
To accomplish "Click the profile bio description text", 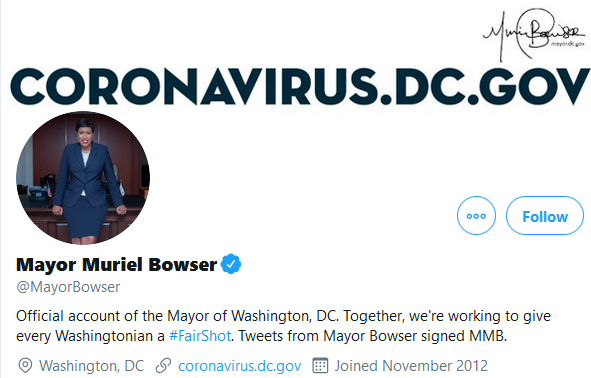I will 283,326.
